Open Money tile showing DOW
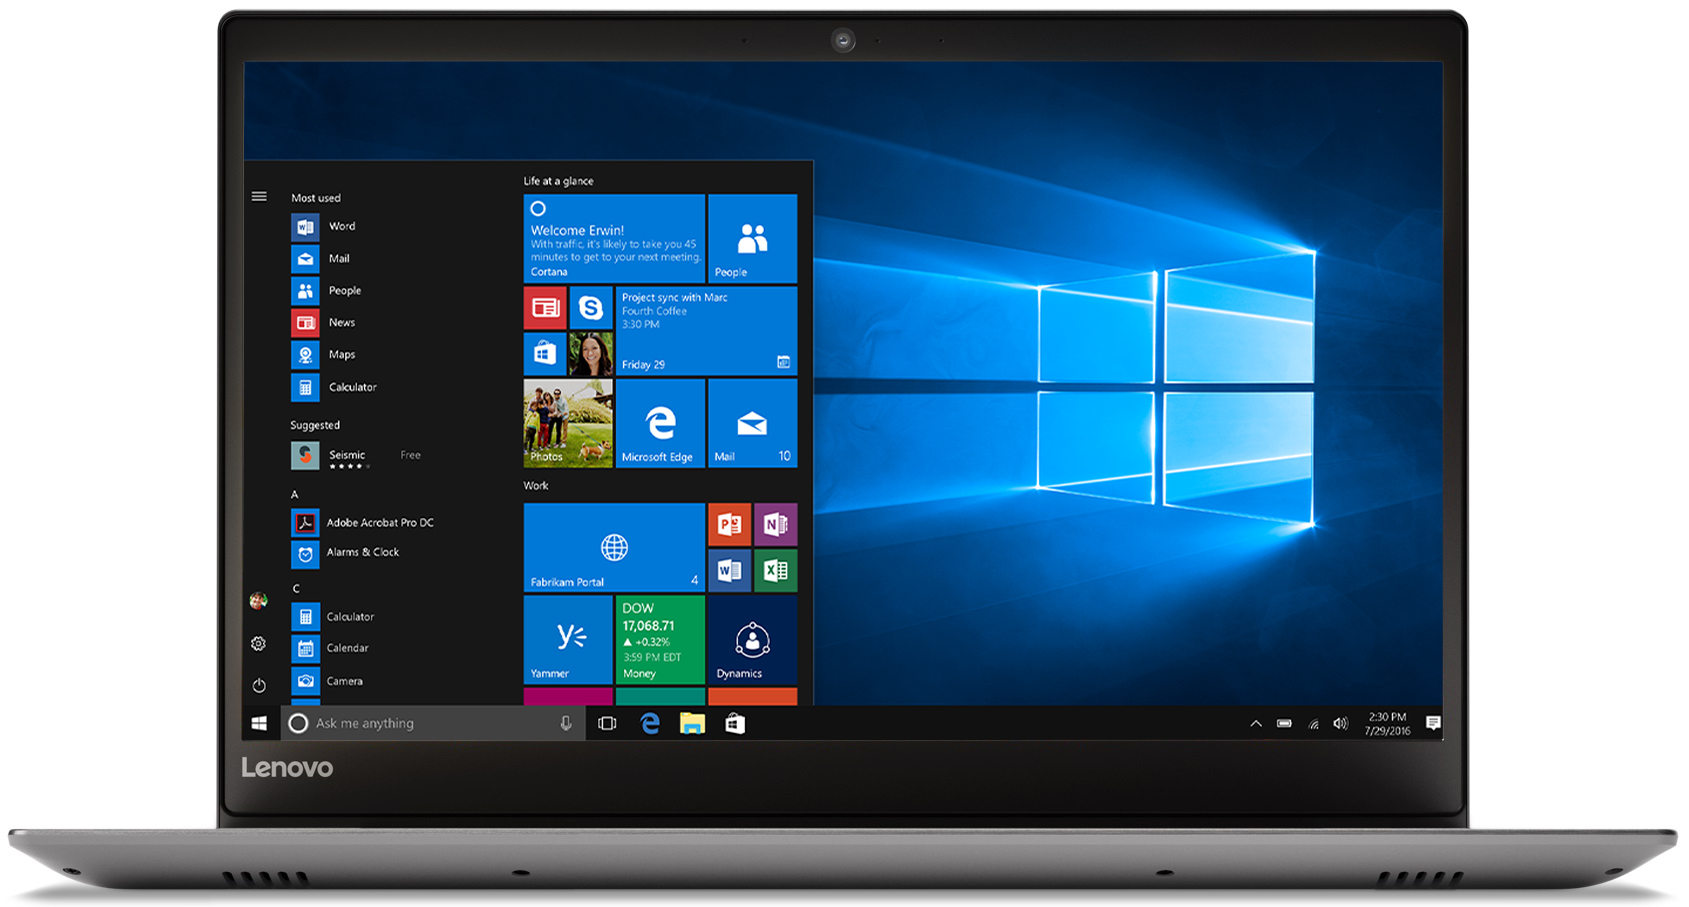 (x=660, y=640)
